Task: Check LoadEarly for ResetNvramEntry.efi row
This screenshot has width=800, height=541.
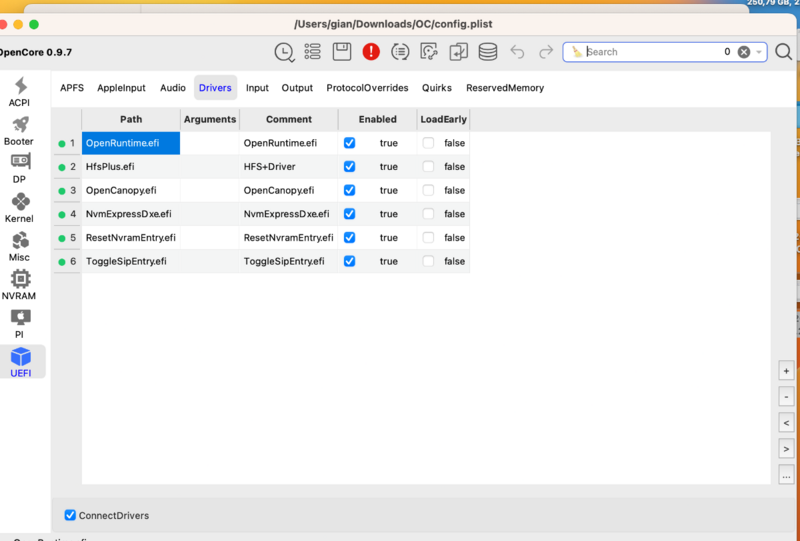Action: [429, 237]
